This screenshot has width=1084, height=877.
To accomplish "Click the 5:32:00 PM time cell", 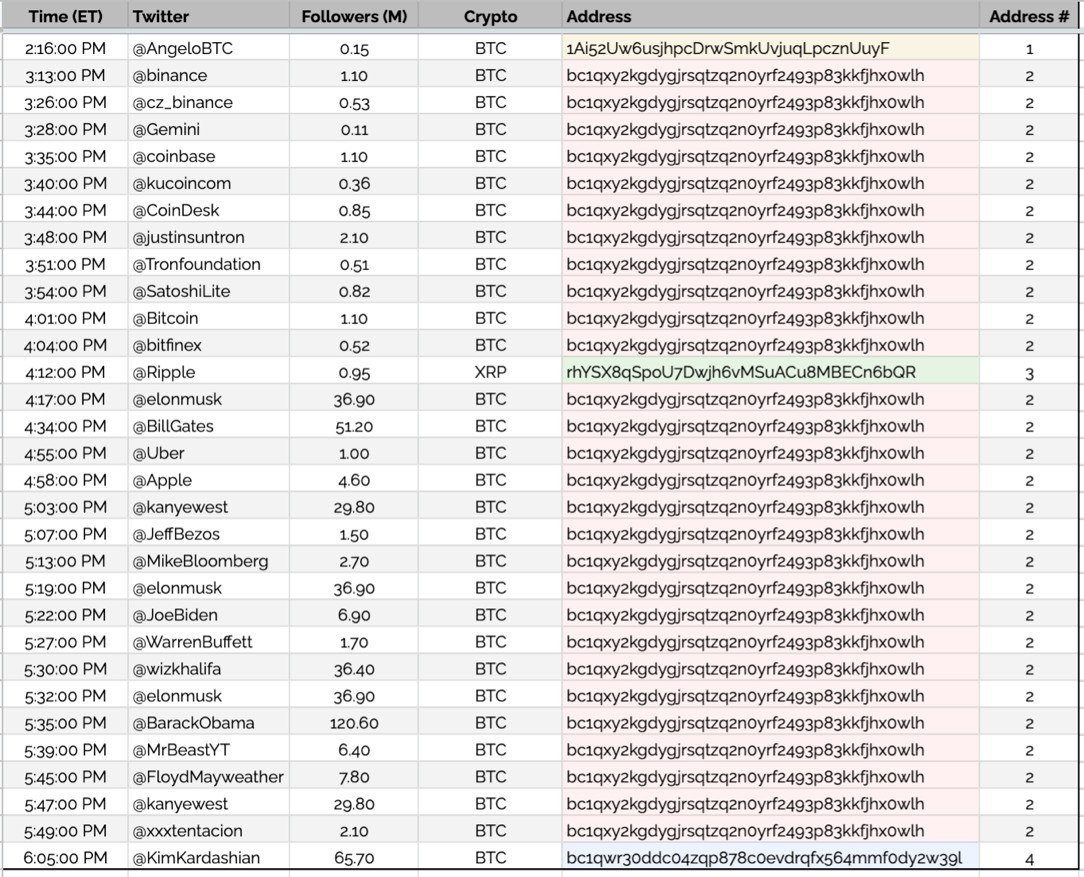I will [65, 695].
